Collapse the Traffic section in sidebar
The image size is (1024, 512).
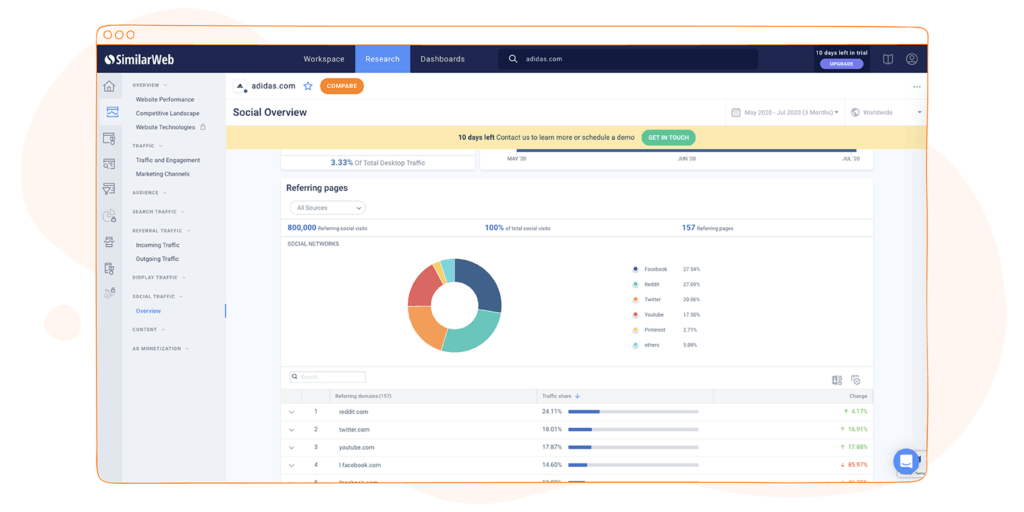pos(147,146)
